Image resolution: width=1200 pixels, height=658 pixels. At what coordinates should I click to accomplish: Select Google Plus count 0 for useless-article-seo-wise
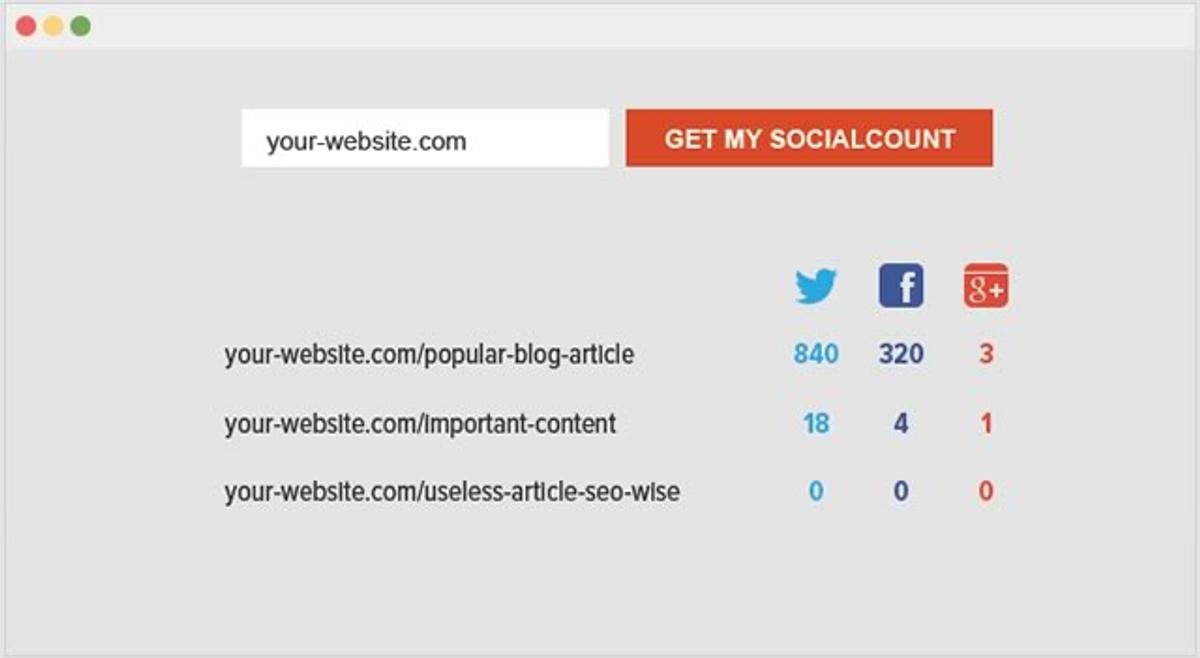click(x=986, y=492)
